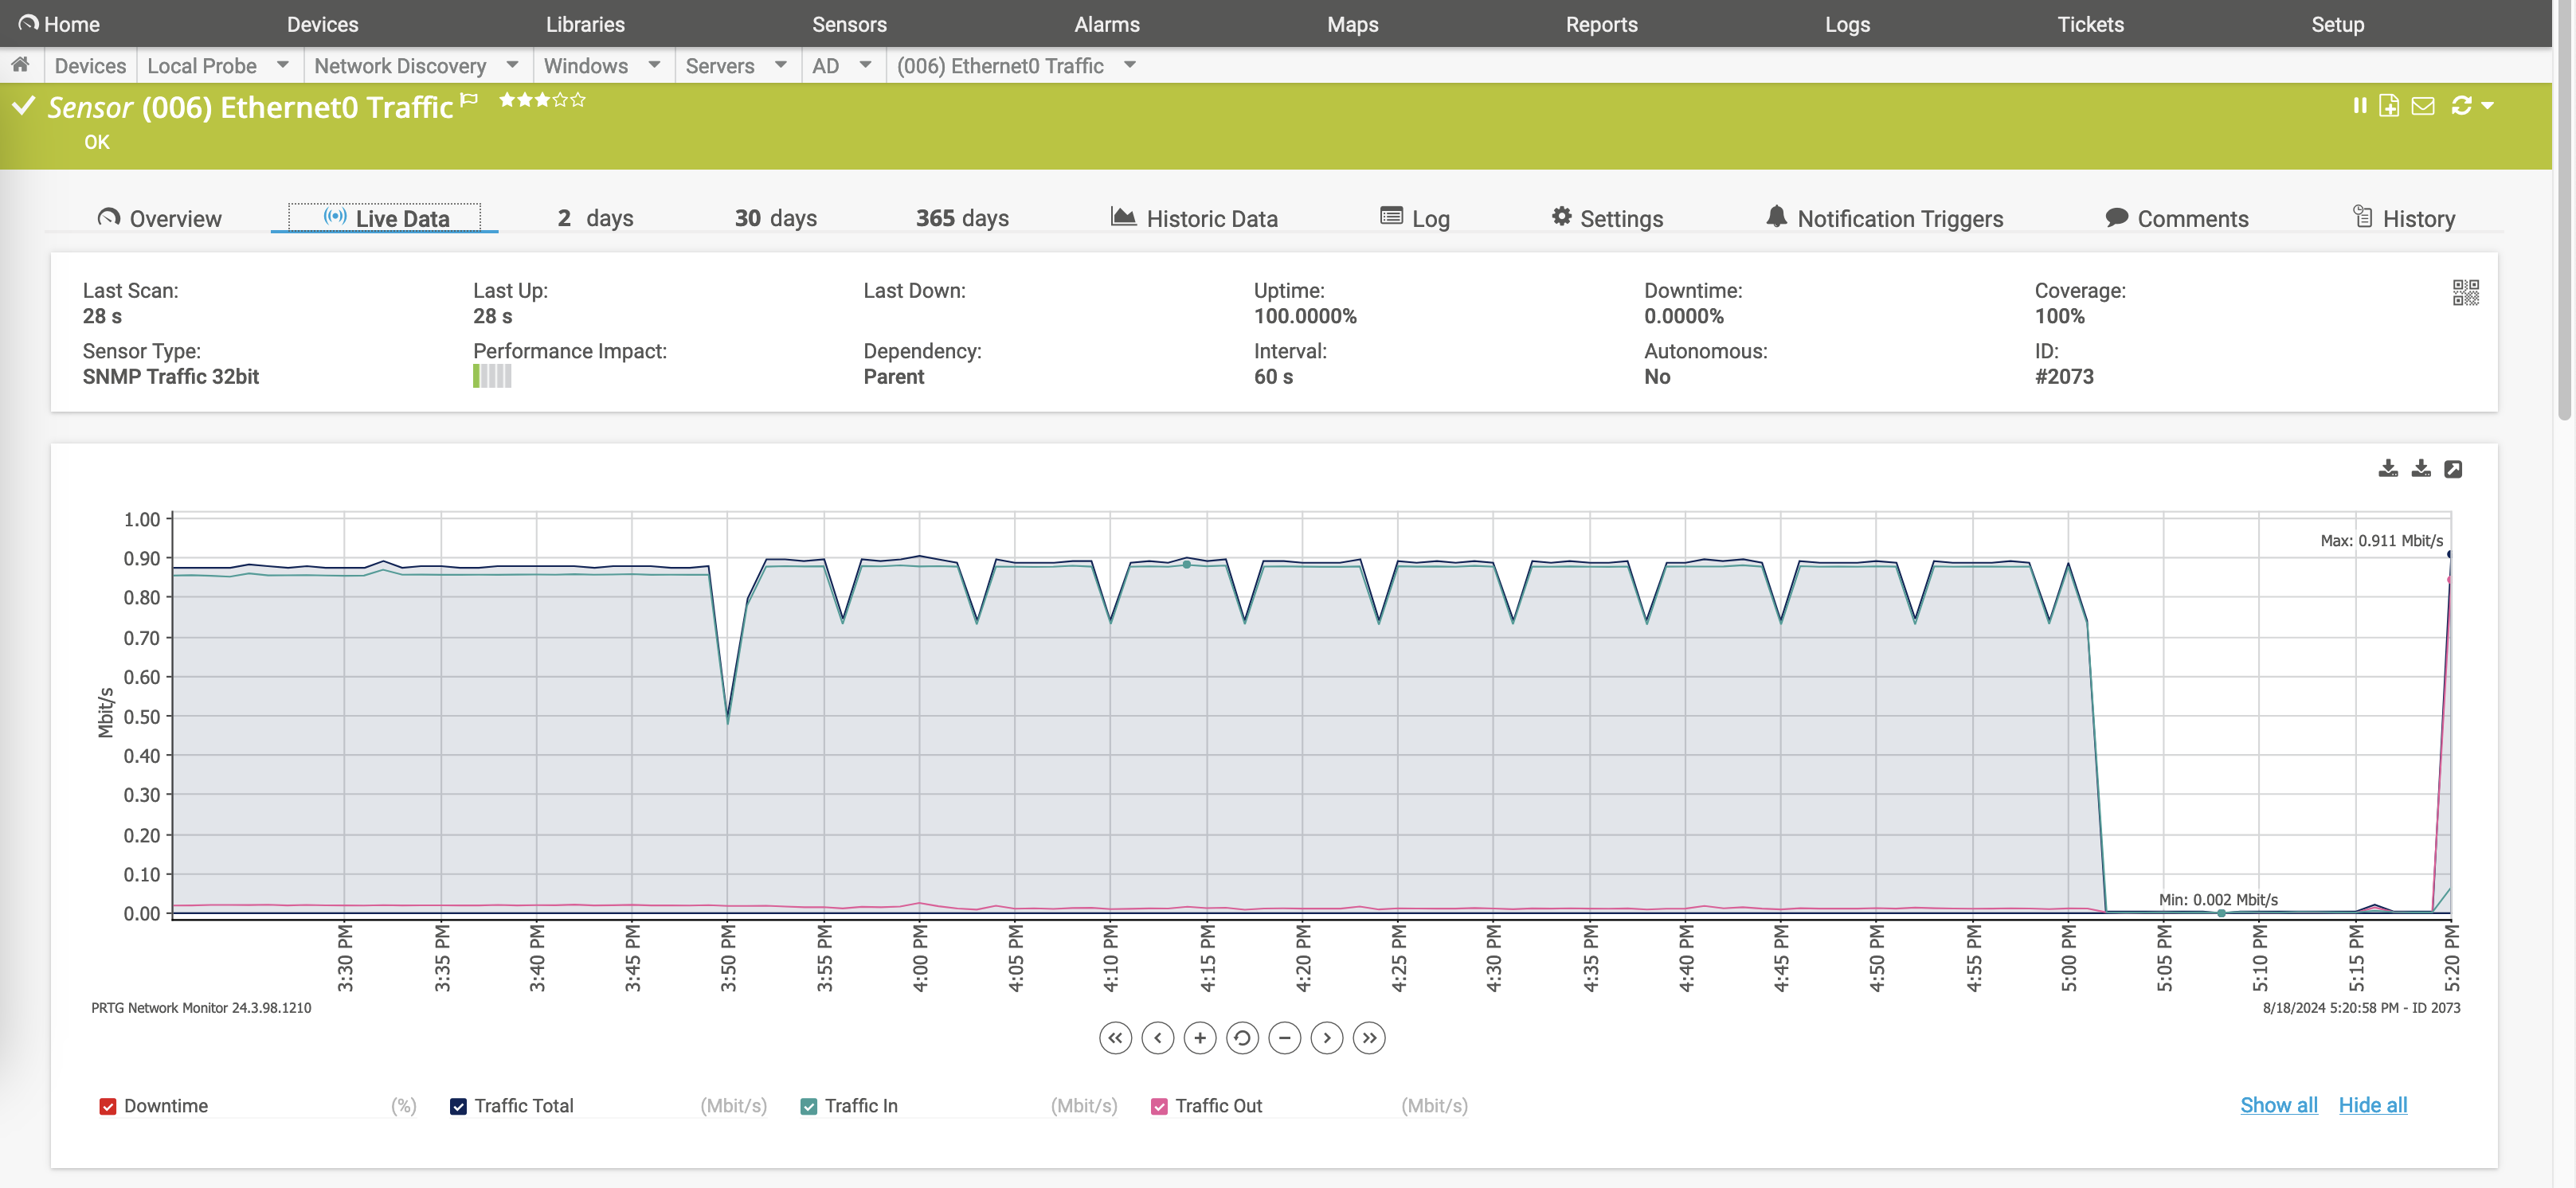This screenshot has width=2576, height=1188.
Task: Uncheck the Downtime channel checkbox
Action: tap(108, 1106)
